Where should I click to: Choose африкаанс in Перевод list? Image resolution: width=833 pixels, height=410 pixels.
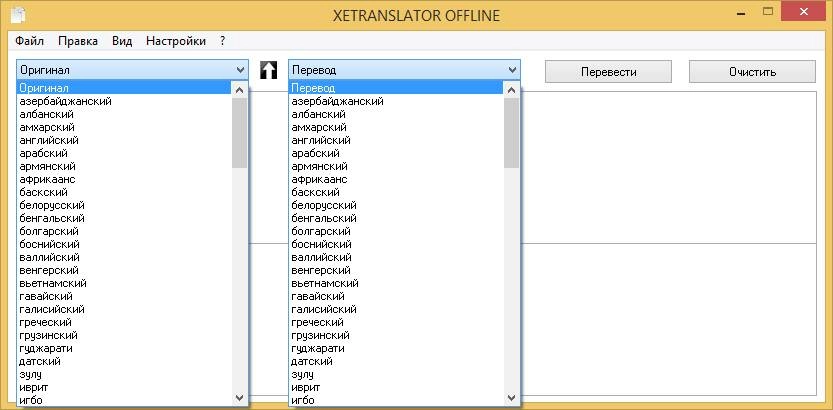396,179
